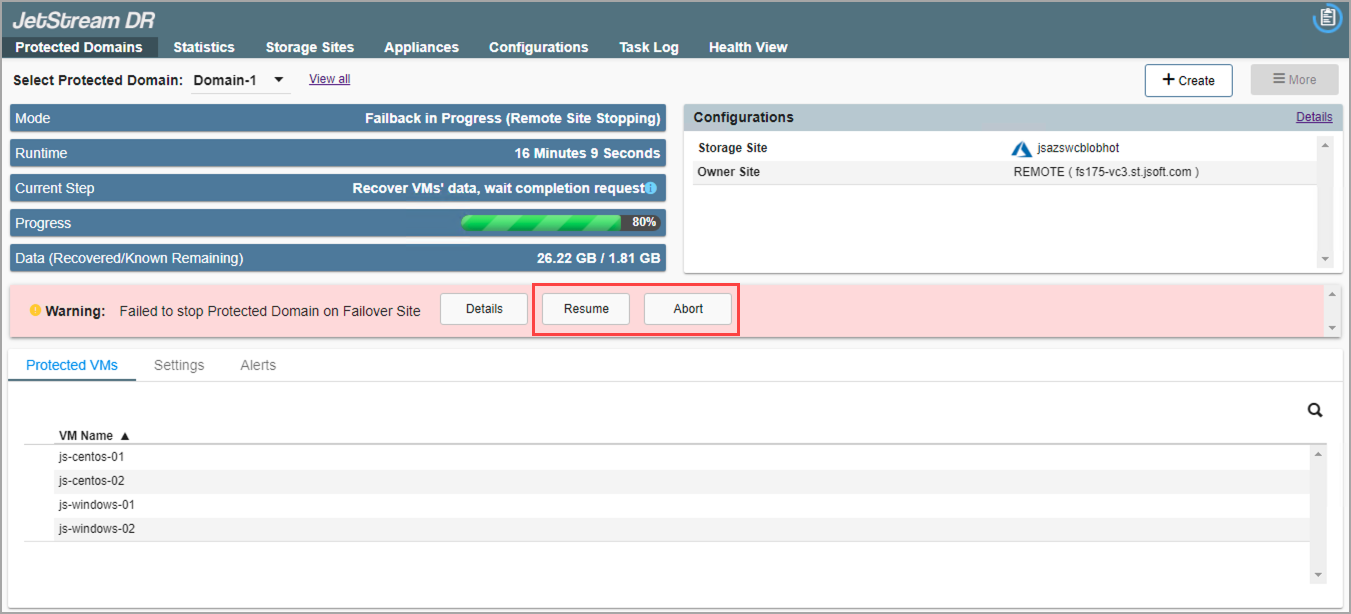Select the js-windows-01 VM row
Image resolution: width=1351 pixels, height=614 pixels.
[97, 505]
